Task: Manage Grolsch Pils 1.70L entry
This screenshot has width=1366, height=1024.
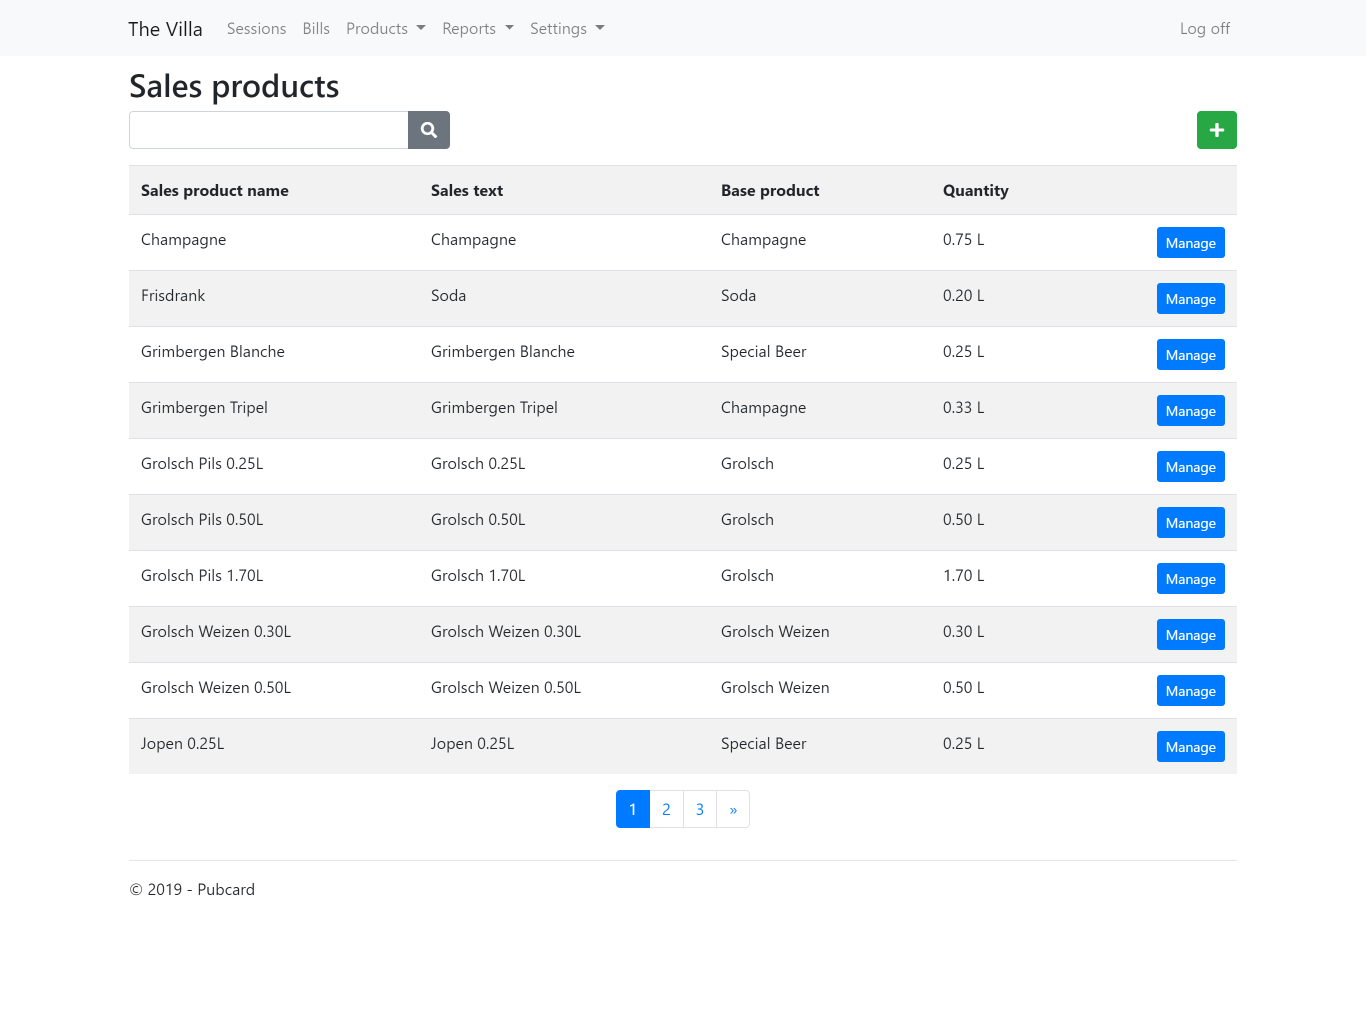Action: pos(1190,579)
